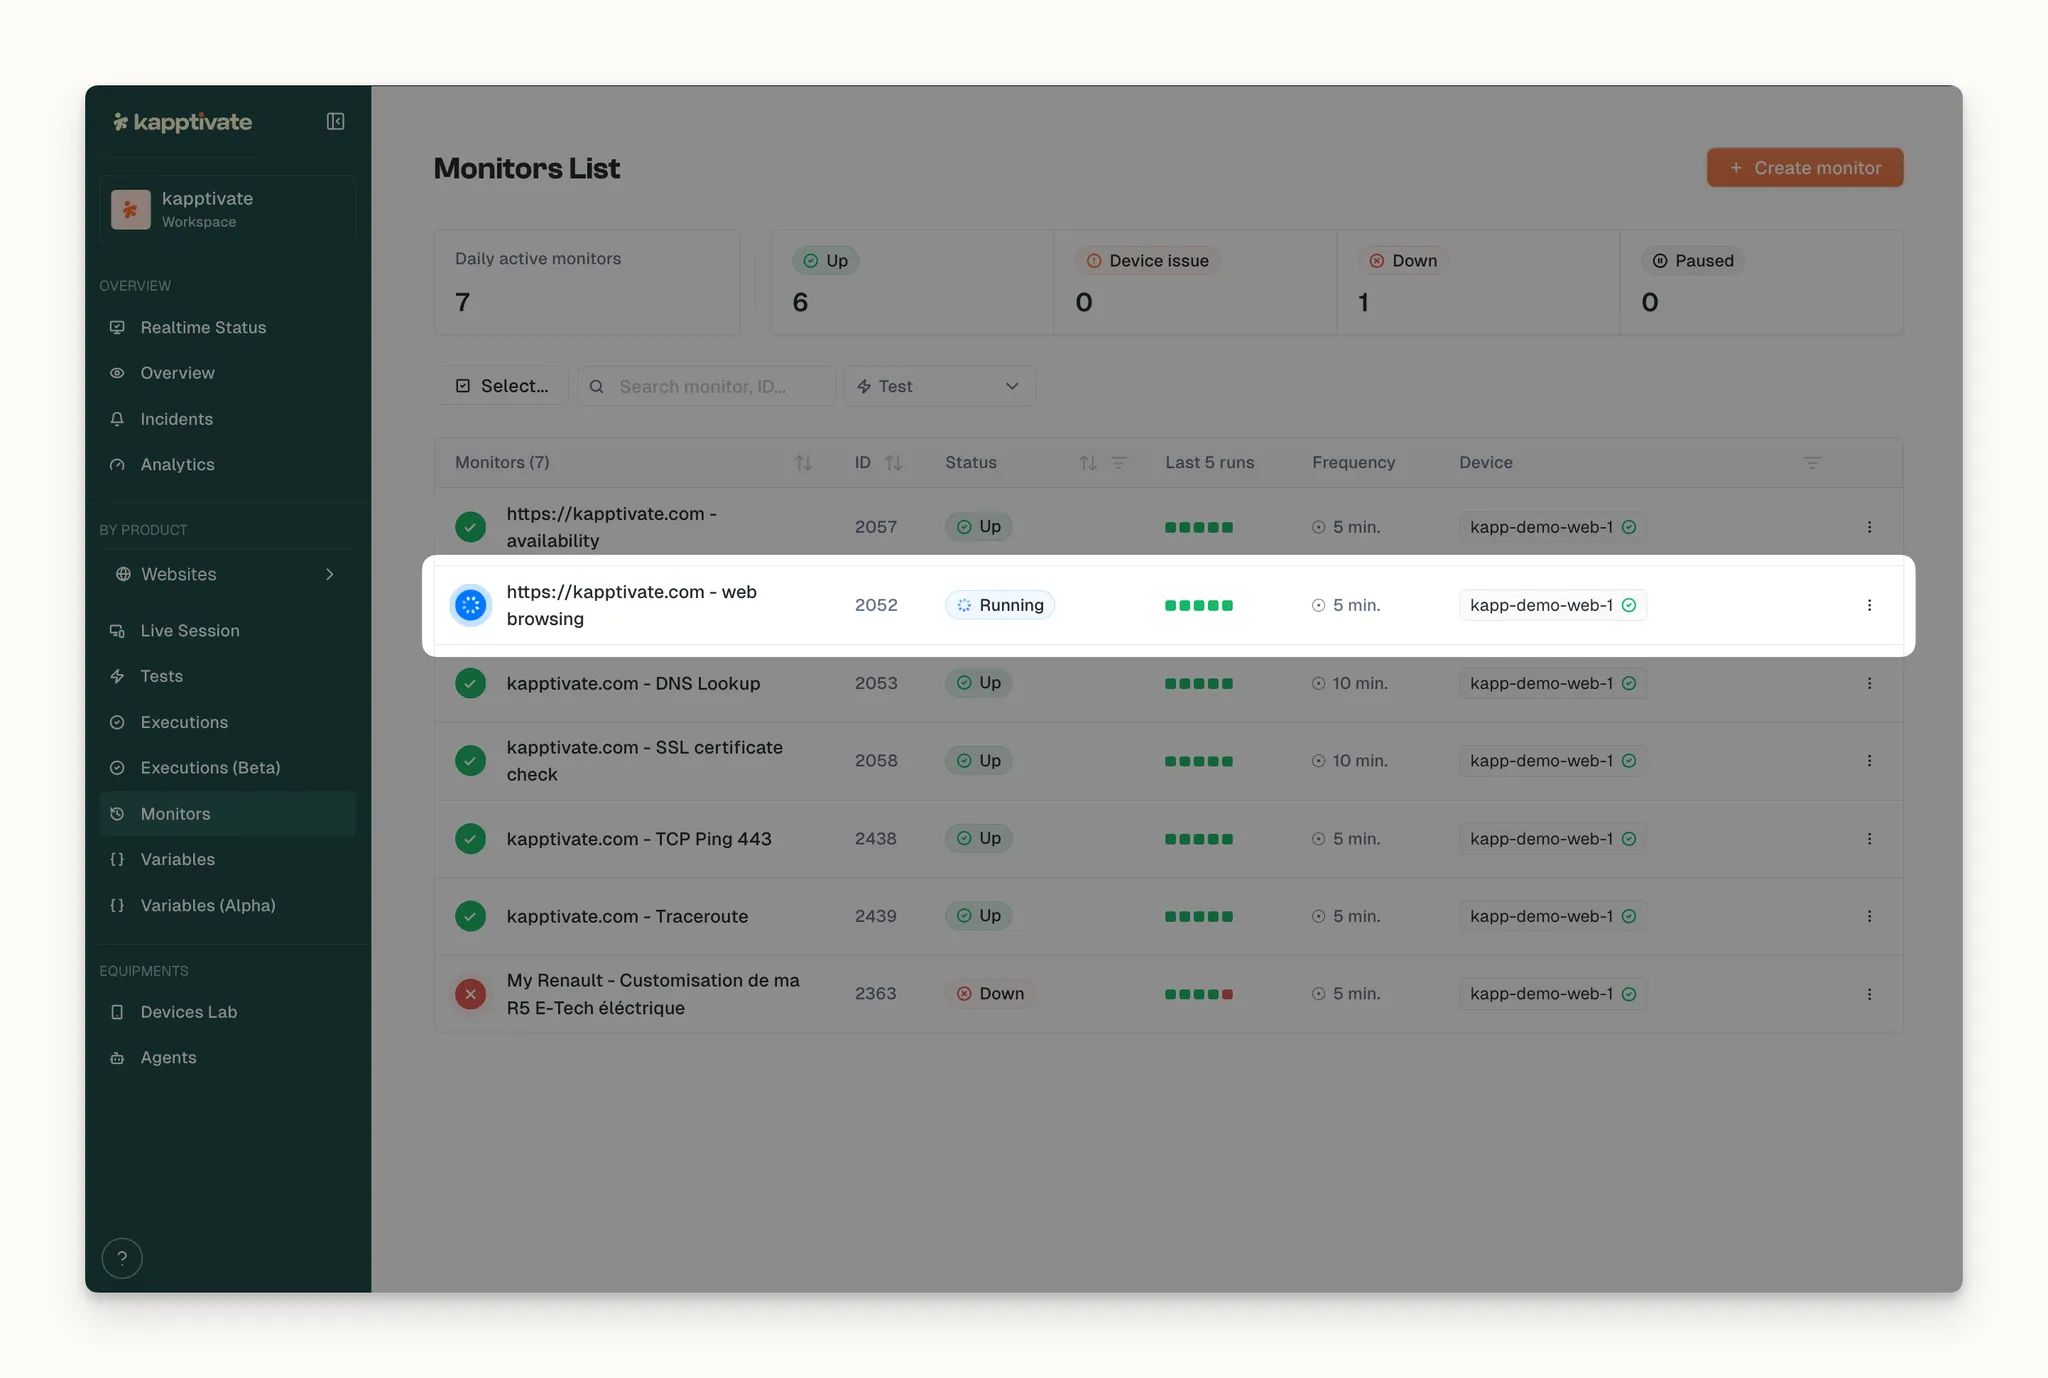Open actions menu for SSL certificate check
The width and height of the screenshot is (2048, 1378).
pos(1869,761)
